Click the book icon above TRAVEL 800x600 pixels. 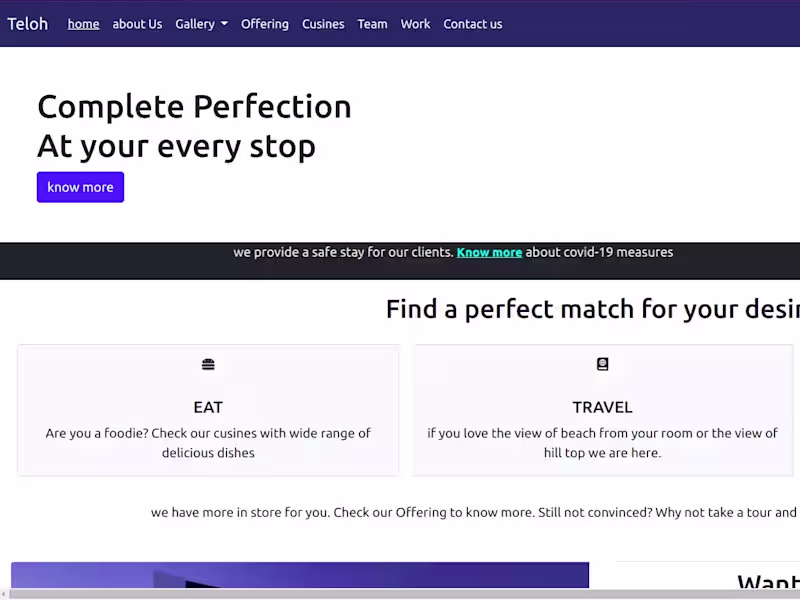602,365
